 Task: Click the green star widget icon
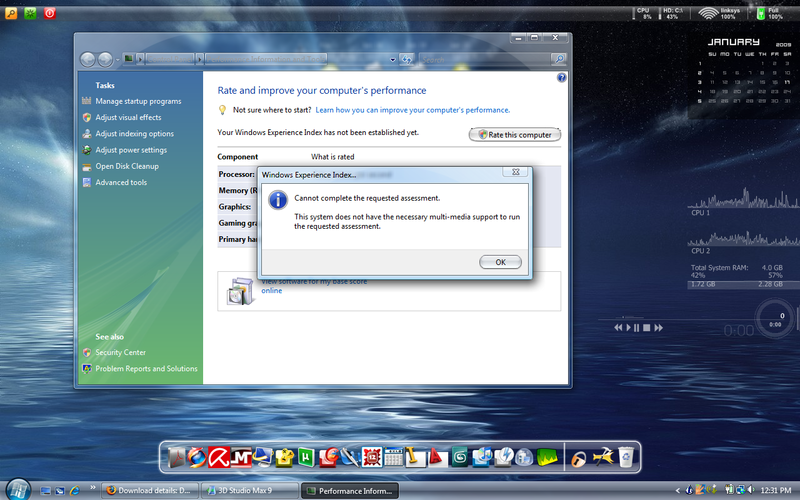pyautogui.click(x=30, y=13)
